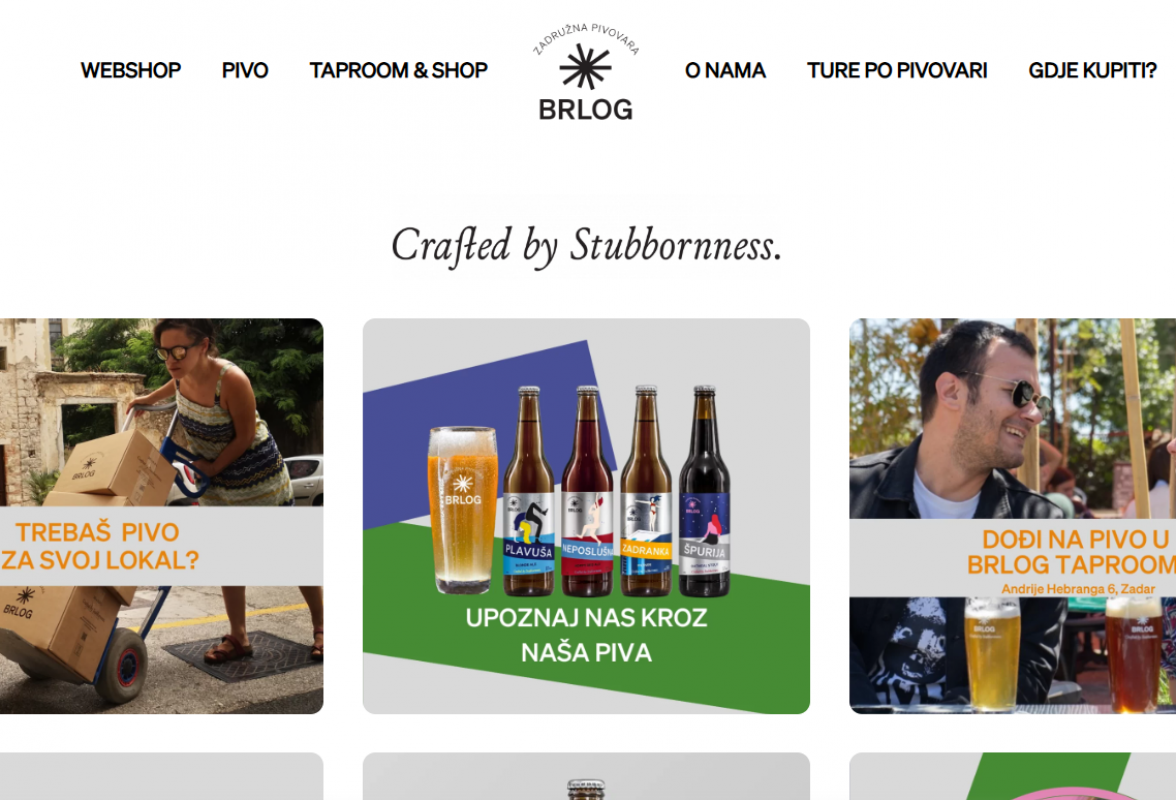Click the Plavuša beer bottle
The width and height of the screenshot is (1176, 800).
click(x=528, y=491)
